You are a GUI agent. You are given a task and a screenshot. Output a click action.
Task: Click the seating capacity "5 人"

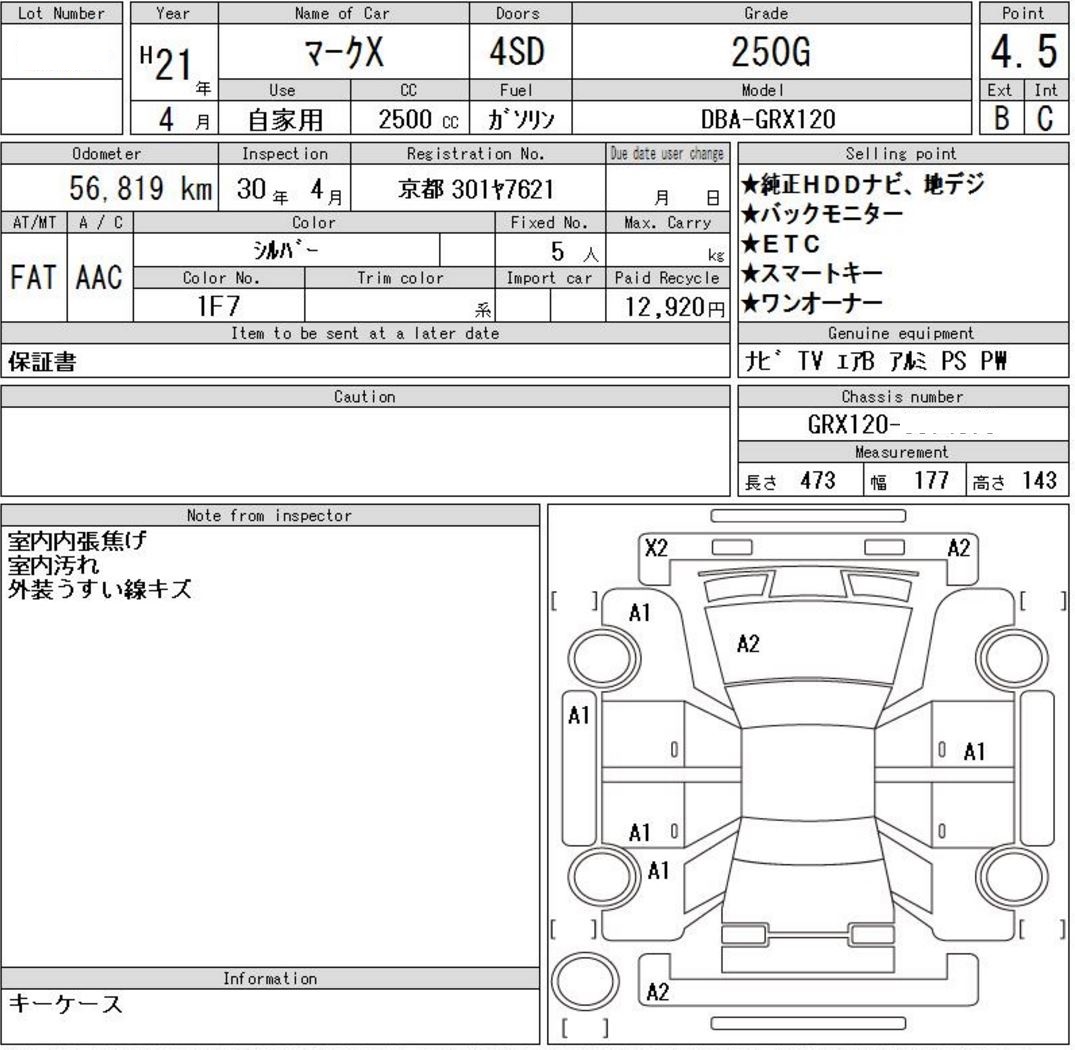point(575,252)
